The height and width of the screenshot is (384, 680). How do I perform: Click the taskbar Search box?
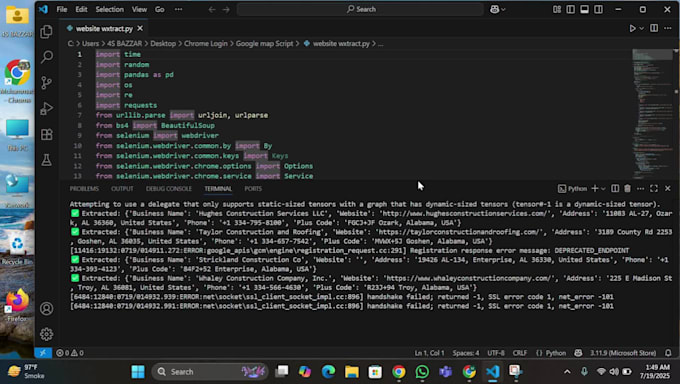coord(210,371)
